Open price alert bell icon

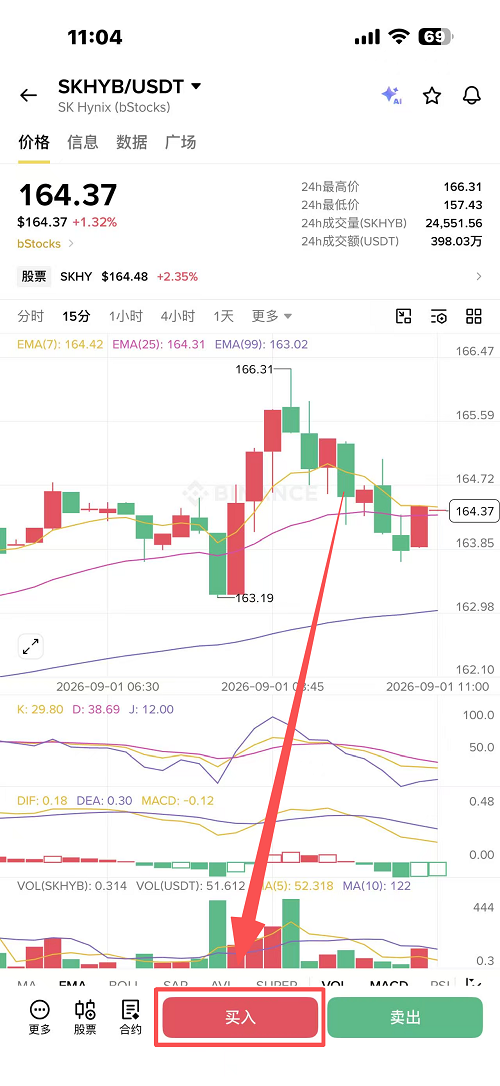tap(472, 96)
